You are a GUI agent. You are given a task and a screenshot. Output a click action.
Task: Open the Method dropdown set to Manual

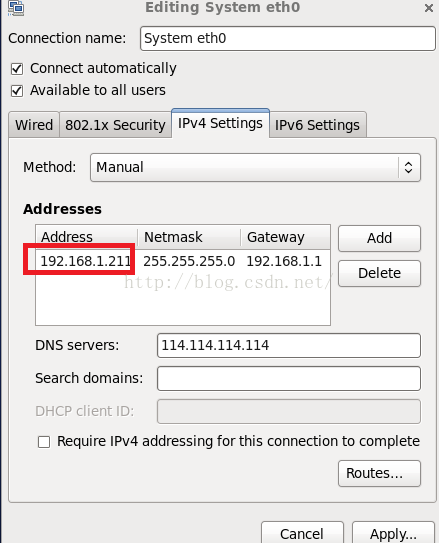point(256,168)
